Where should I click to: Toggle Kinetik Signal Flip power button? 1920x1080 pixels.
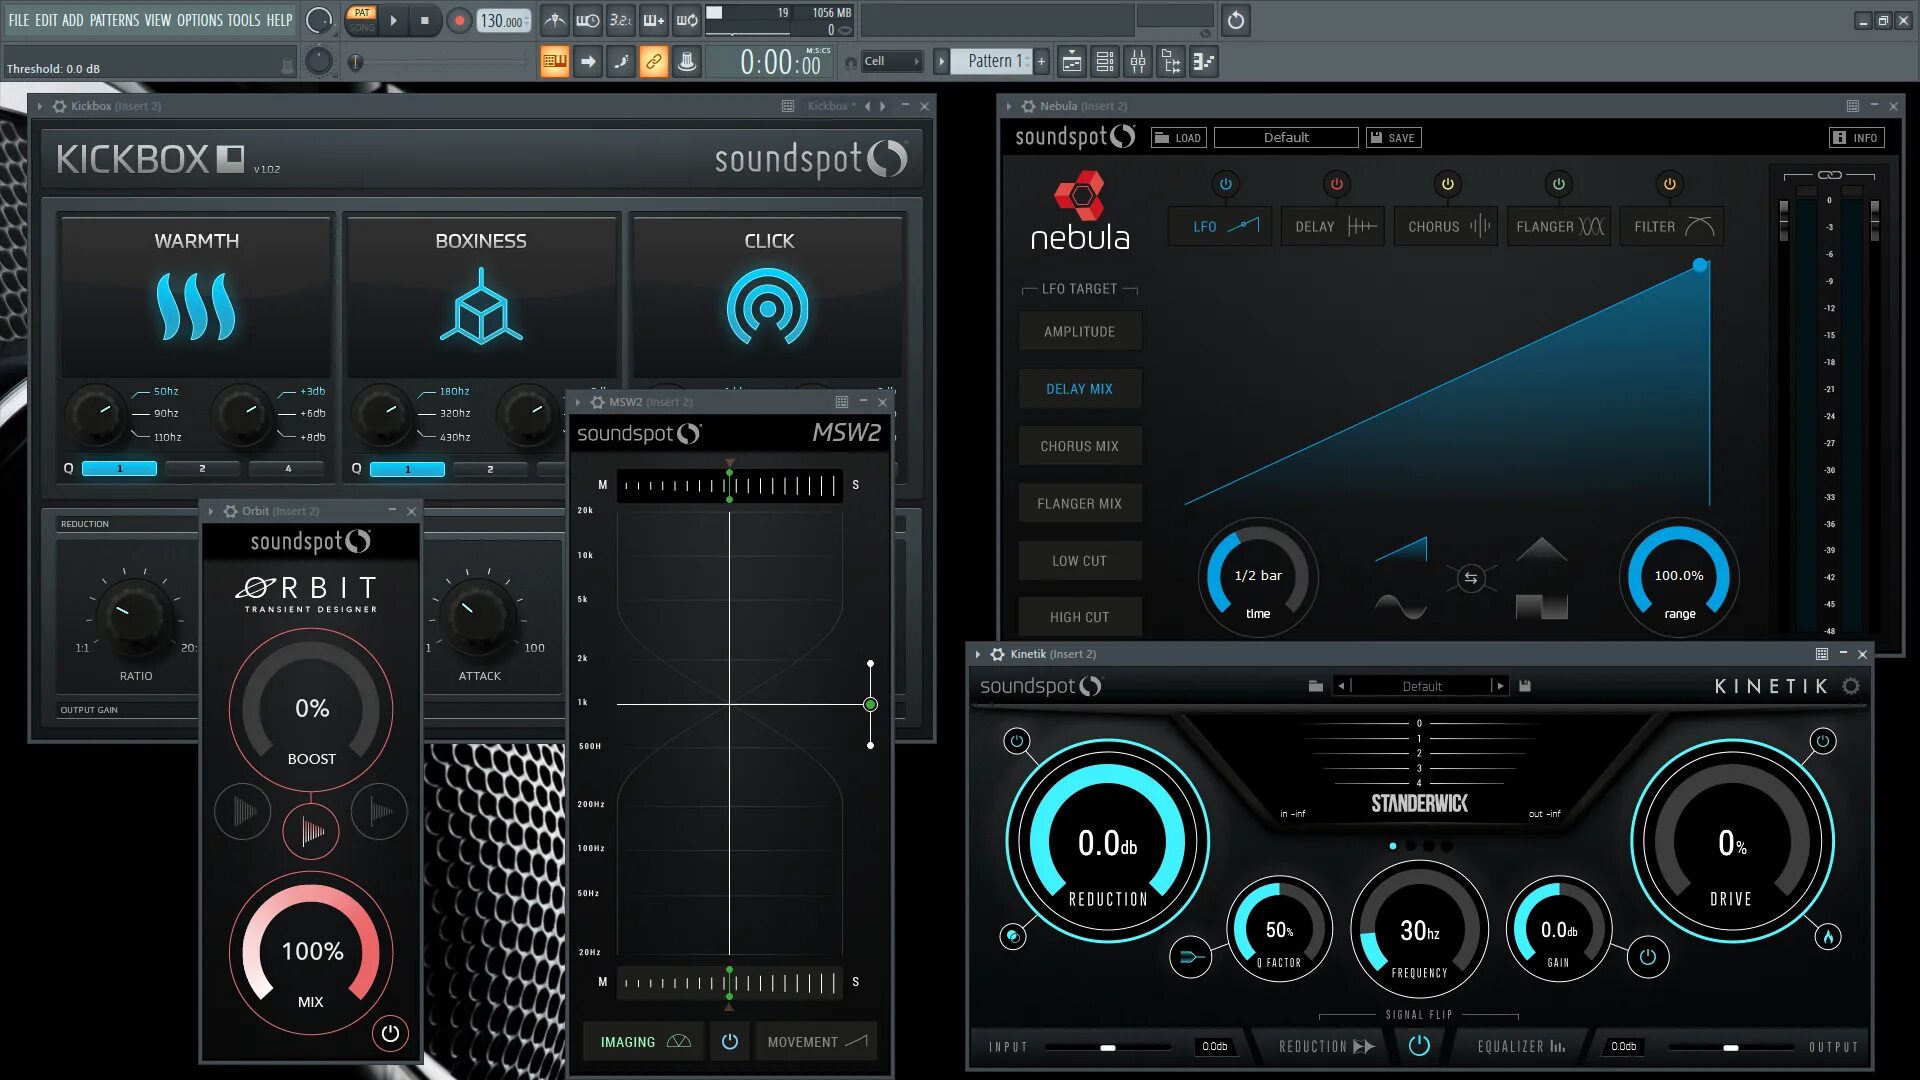point(1419,1046)
